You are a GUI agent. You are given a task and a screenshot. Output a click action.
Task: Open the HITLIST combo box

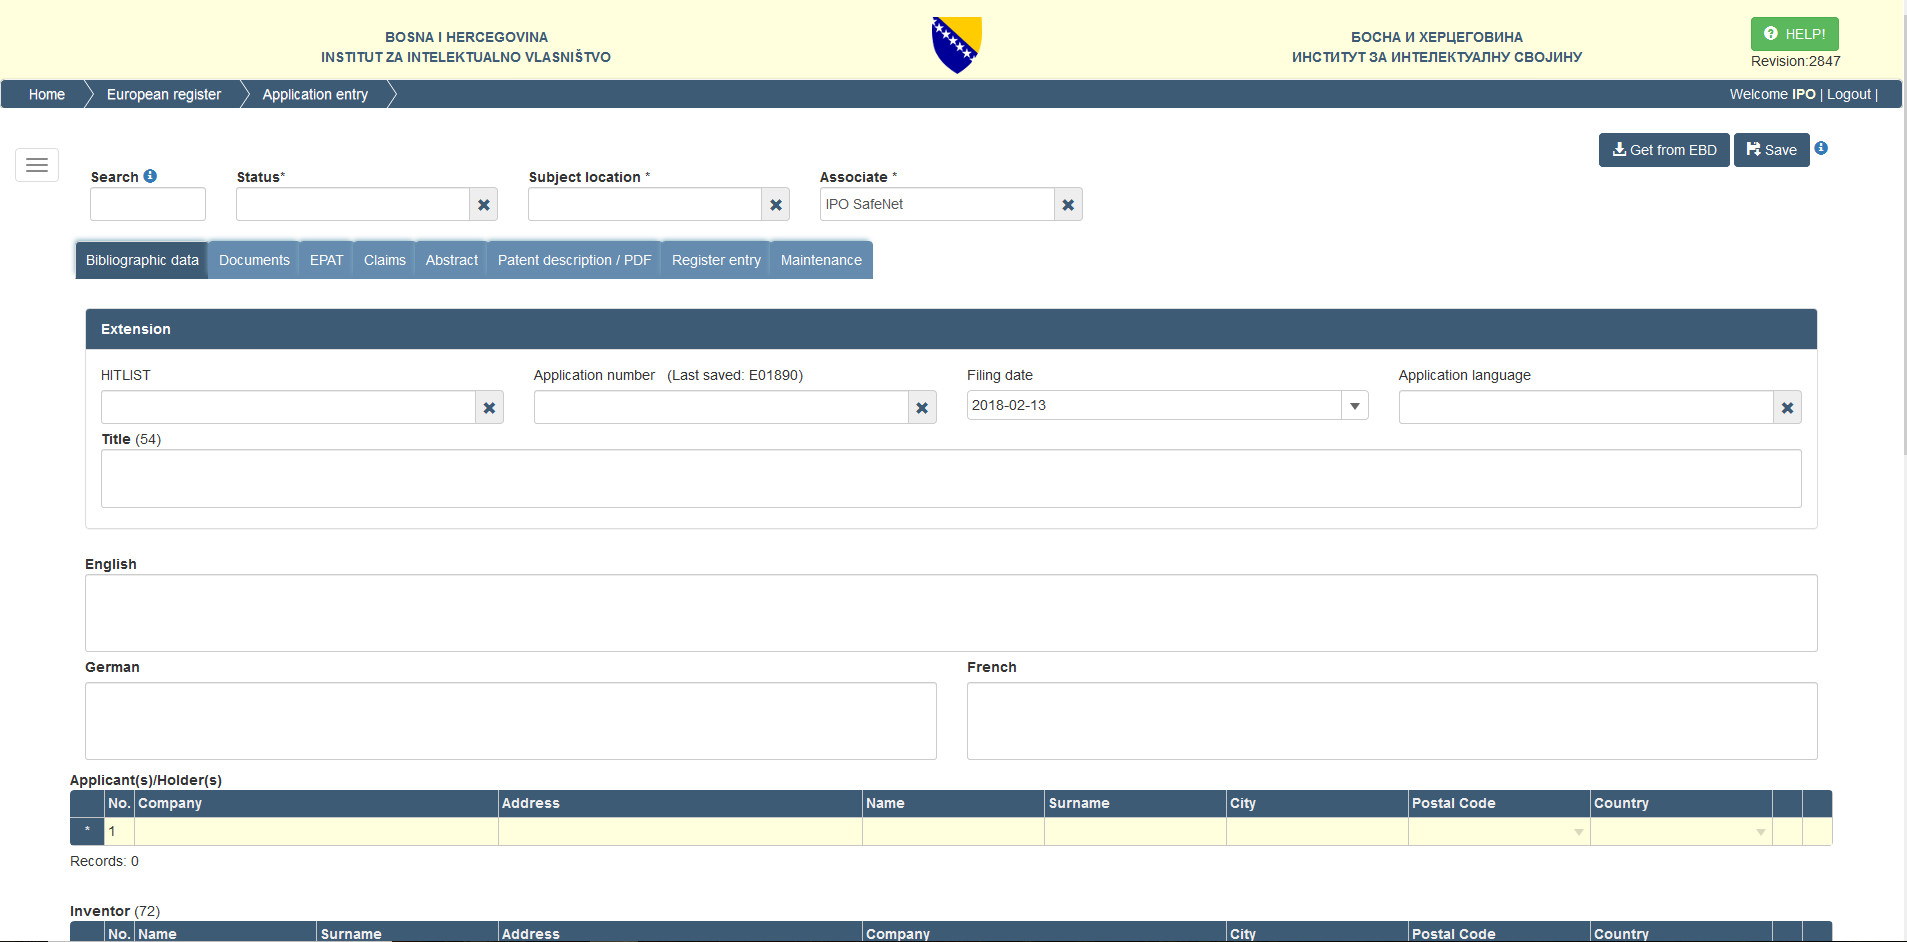288,408
